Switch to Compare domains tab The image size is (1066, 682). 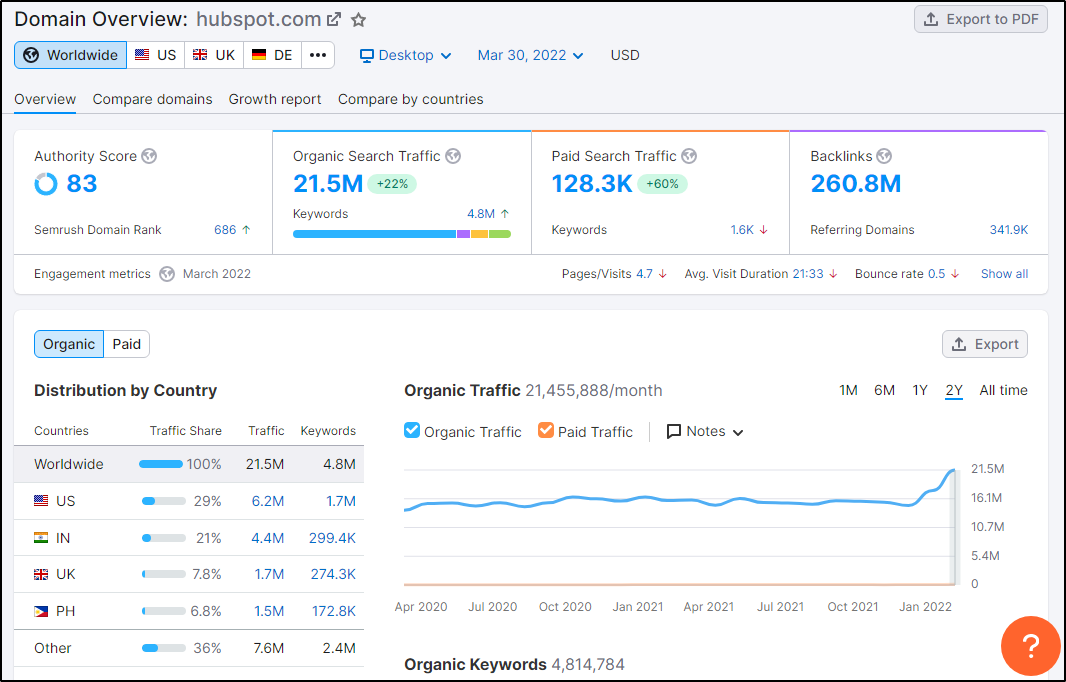tap(152, 99)
